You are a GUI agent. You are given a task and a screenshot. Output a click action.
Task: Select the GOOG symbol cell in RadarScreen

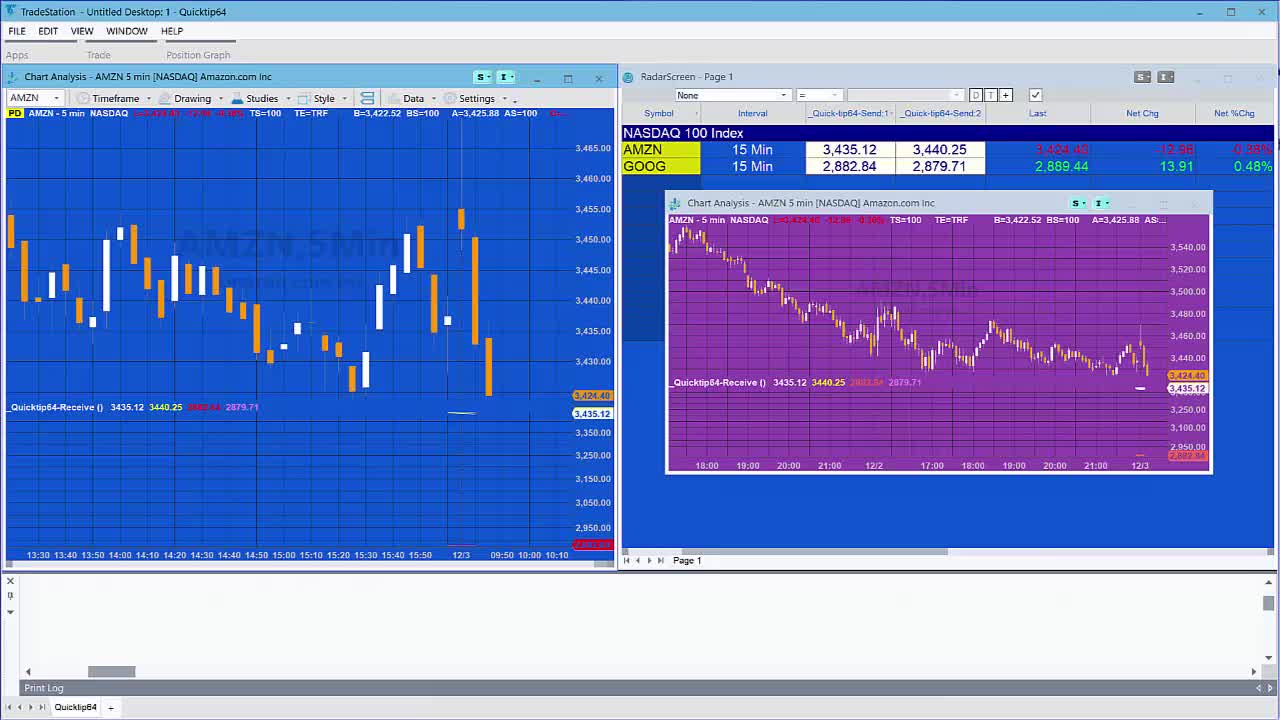pyautogui.click(x=660, y=166)
